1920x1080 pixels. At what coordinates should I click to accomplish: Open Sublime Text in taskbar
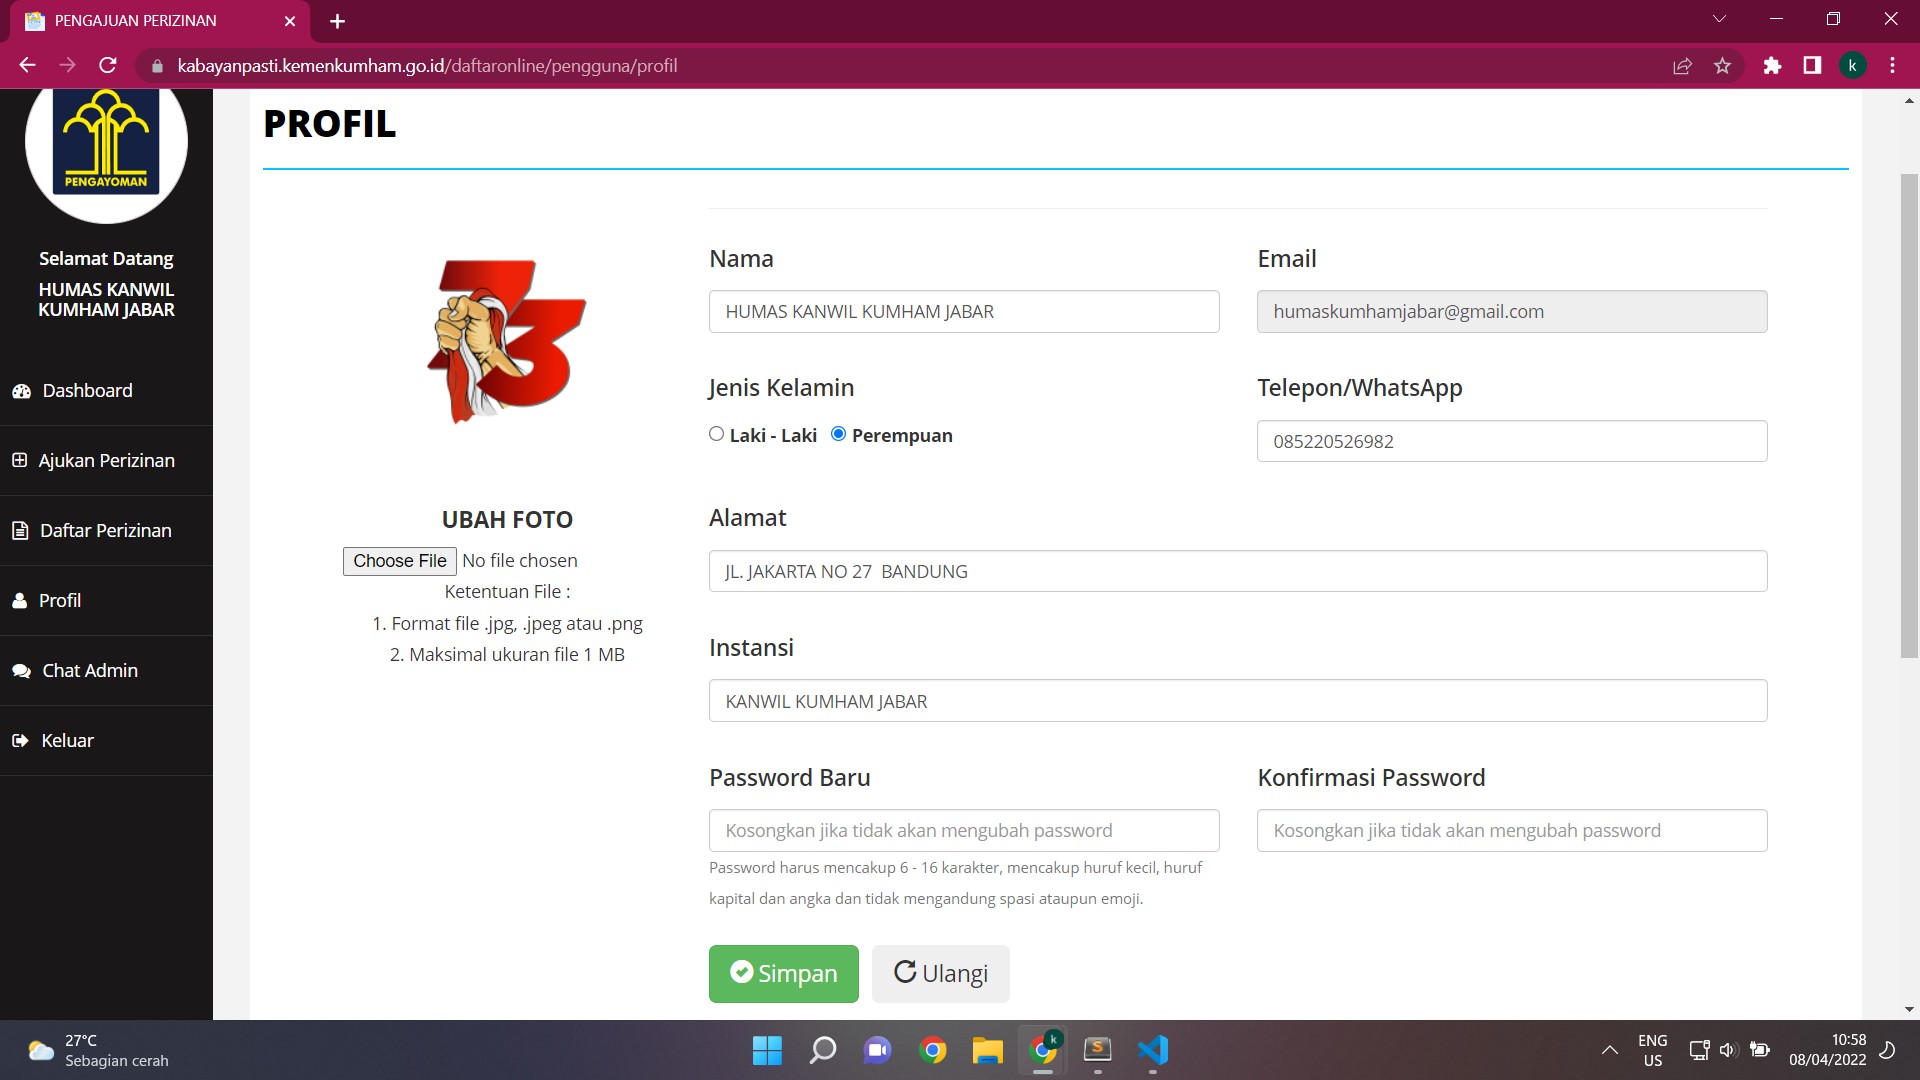[x=1098, y=1050]
